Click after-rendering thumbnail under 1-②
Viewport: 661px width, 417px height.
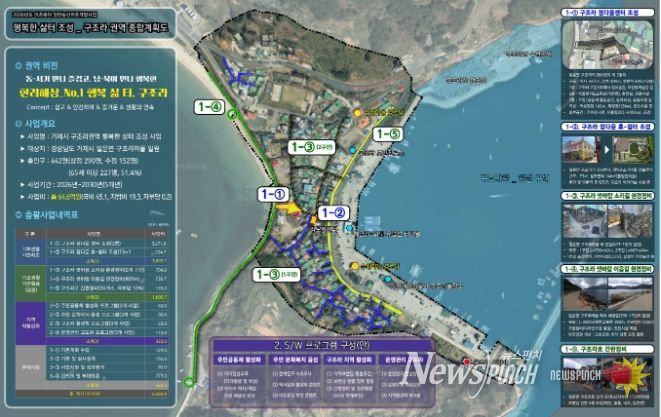(x=632, y=149)
